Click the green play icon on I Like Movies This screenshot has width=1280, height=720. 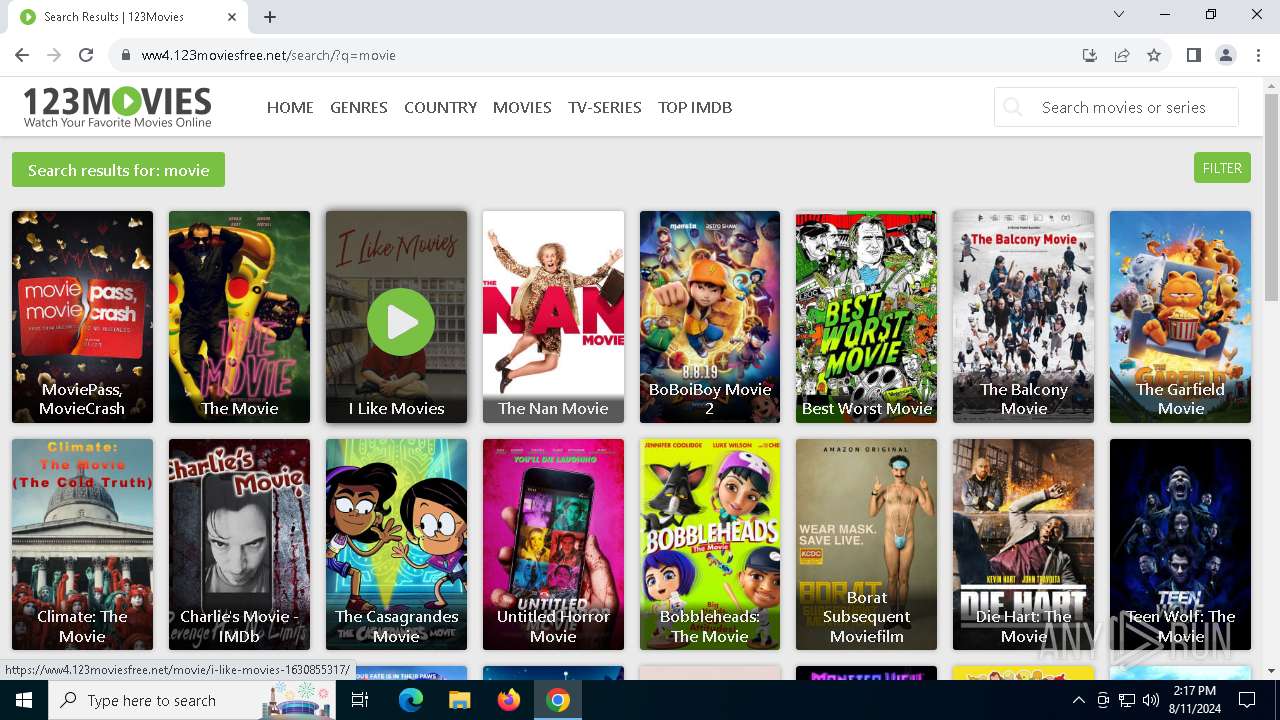tap(401, 322)
